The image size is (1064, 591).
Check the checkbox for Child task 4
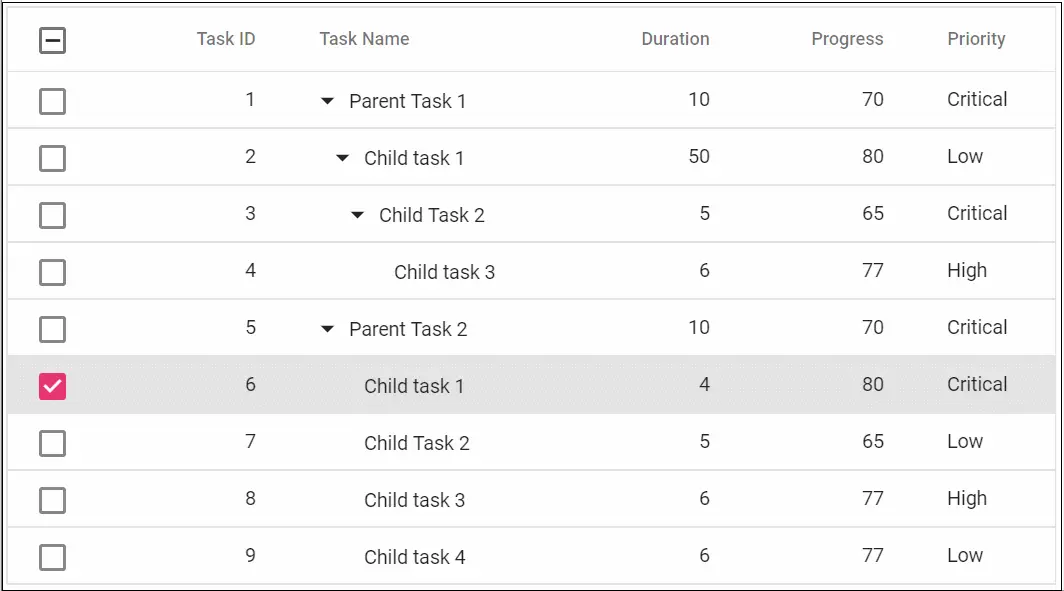(x=52, y=557)
